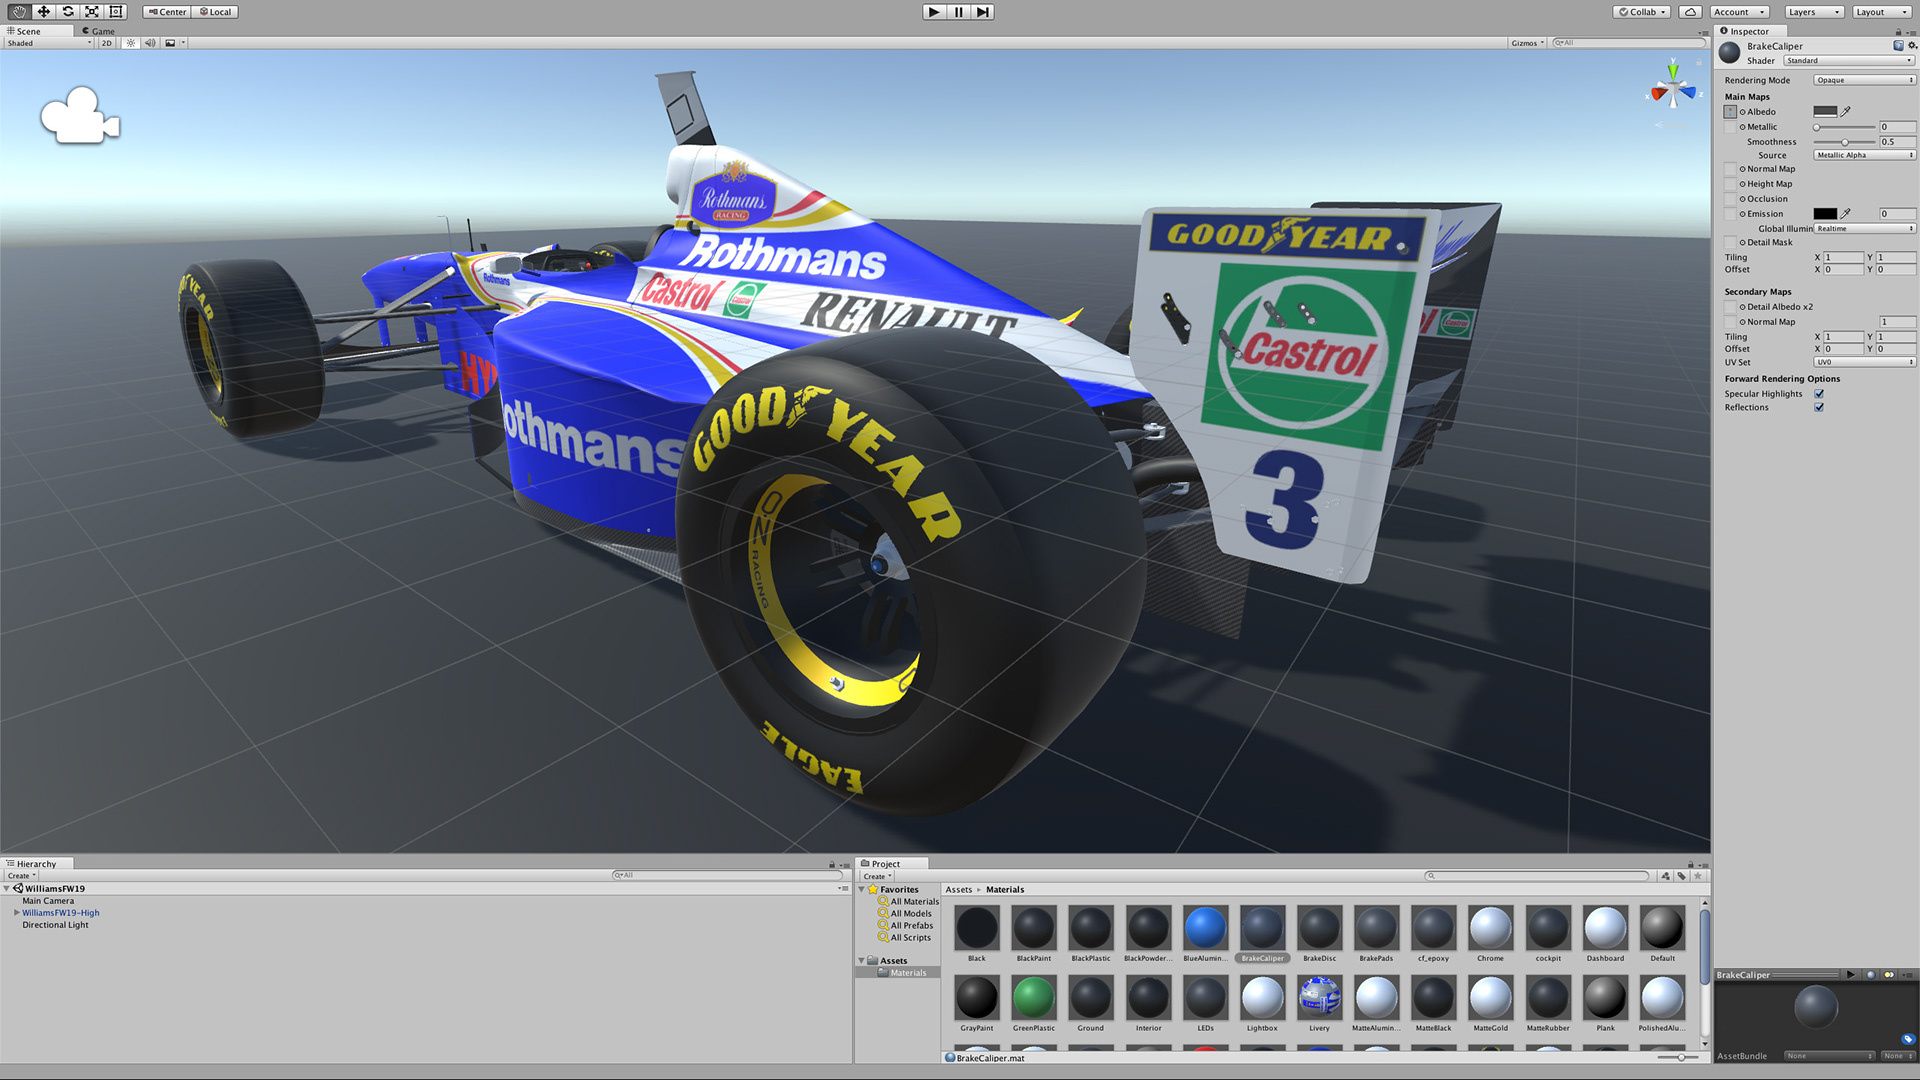
Task: Click the blue Z axis of orientation gizmo
Action: click(x=1688, y=92)
